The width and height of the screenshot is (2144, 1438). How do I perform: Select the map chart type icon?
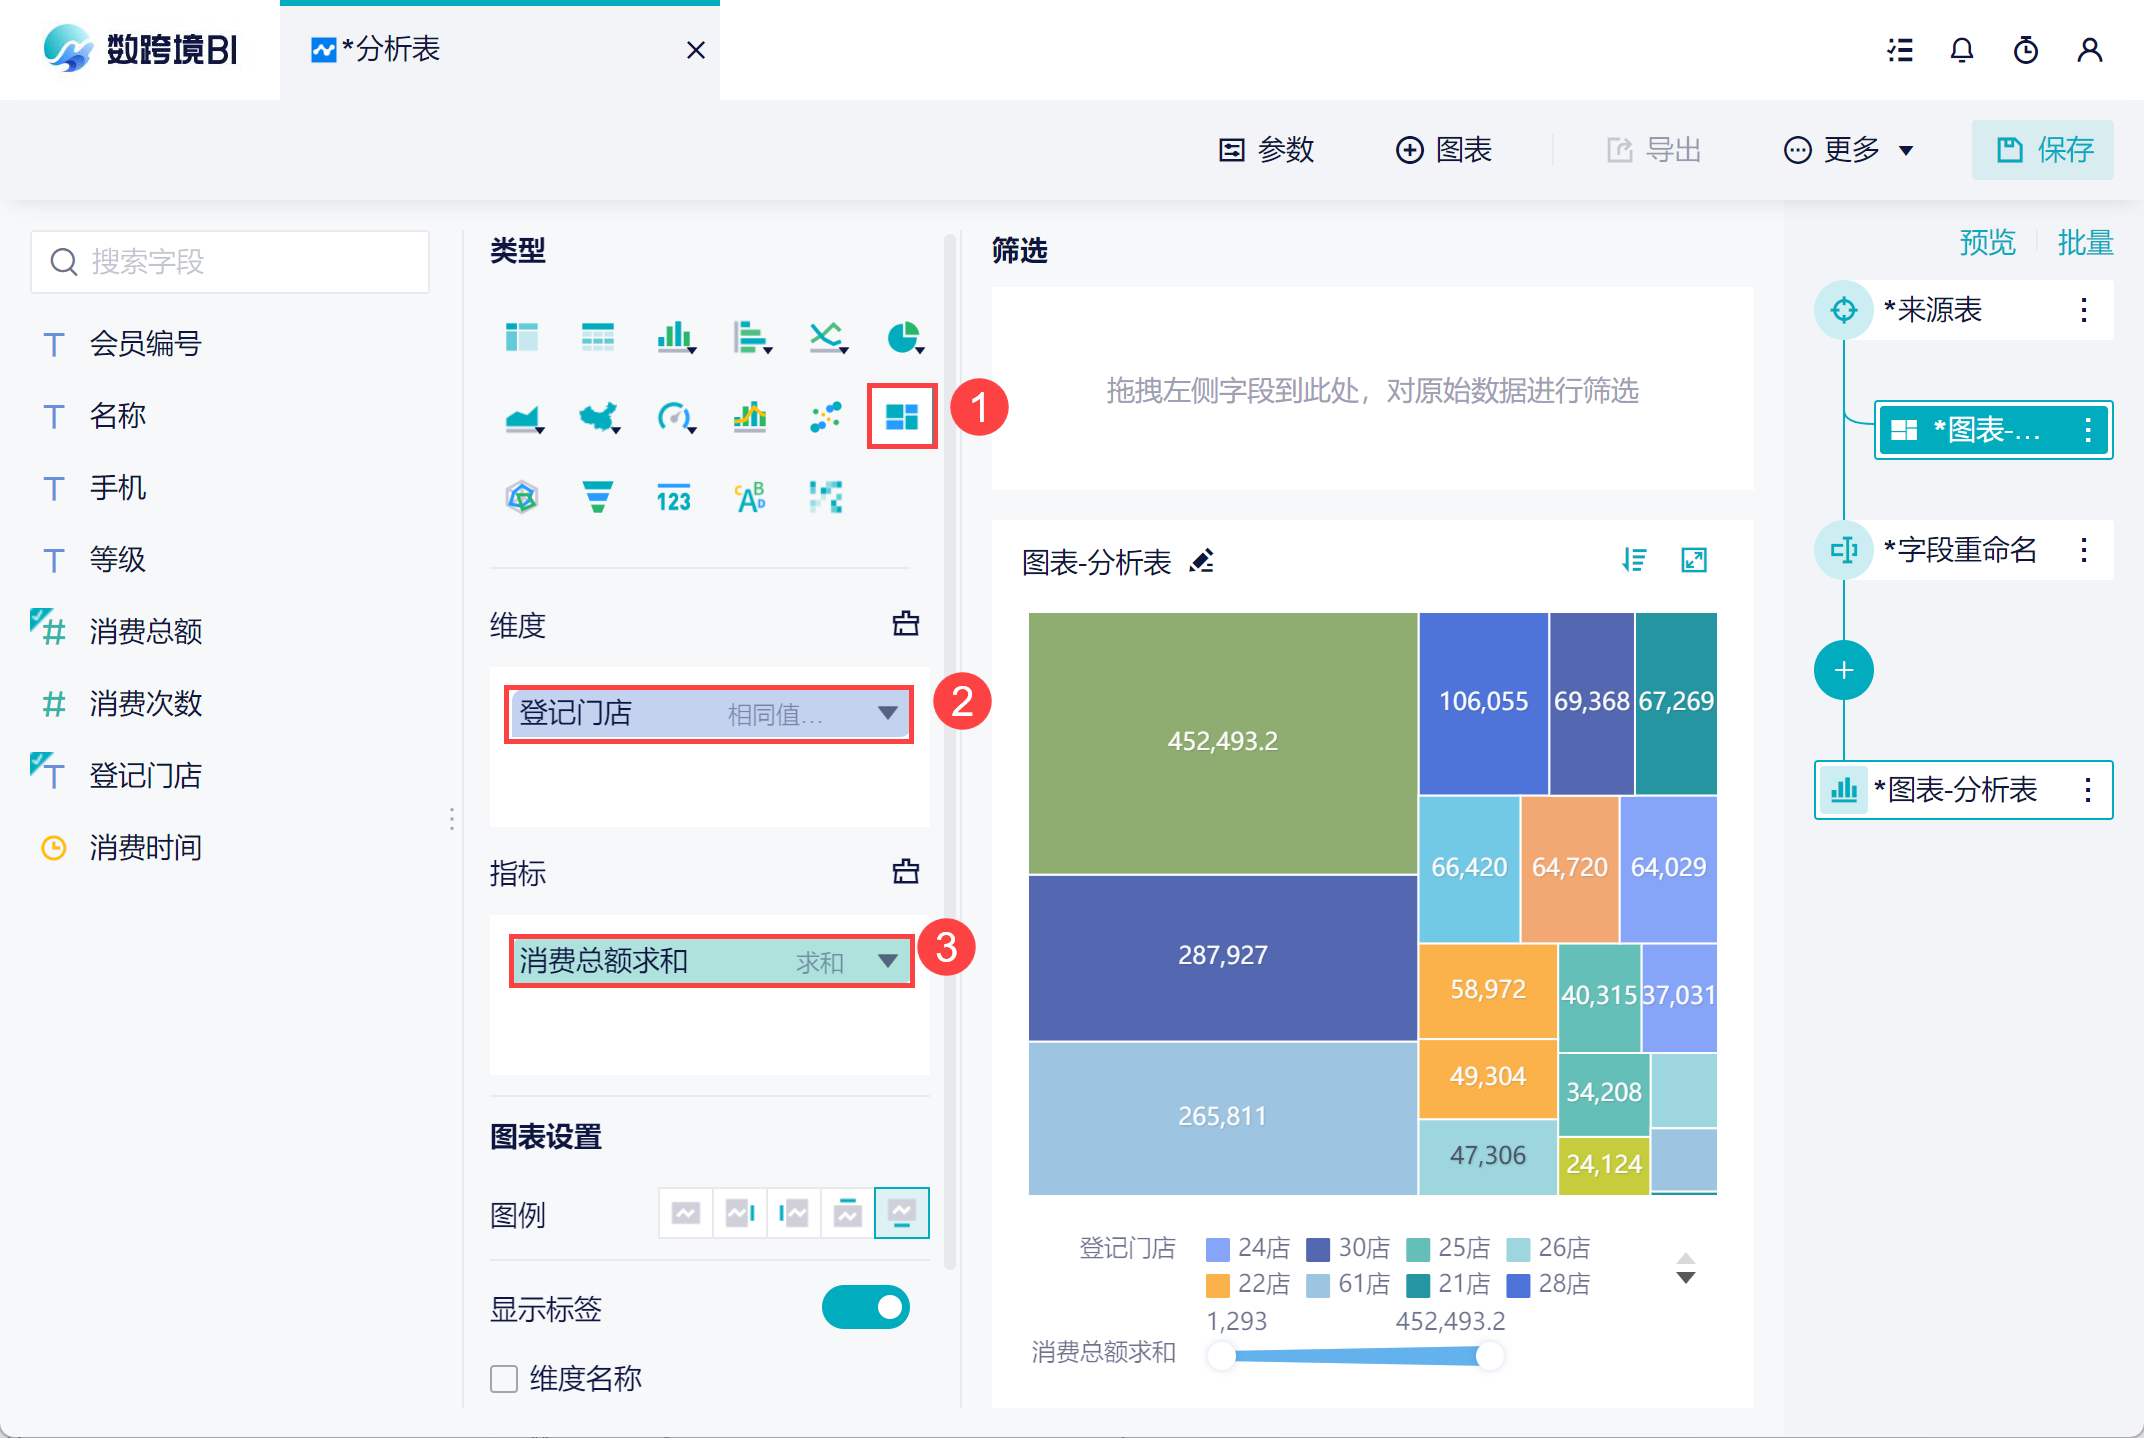(x=598, y=416)
